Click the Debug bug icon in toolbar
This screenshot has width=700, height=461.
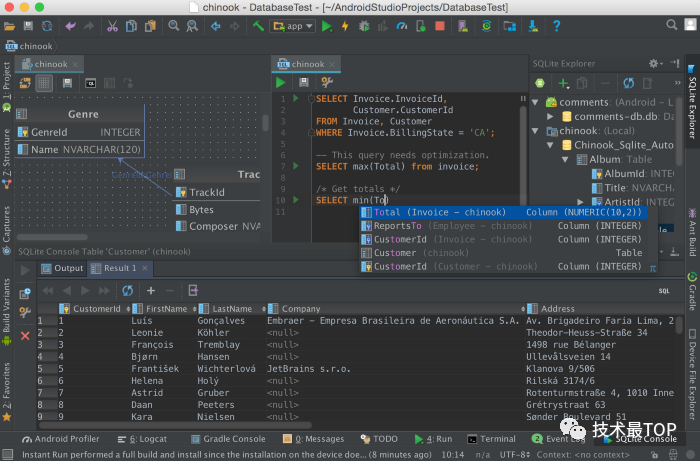point(364,26)
